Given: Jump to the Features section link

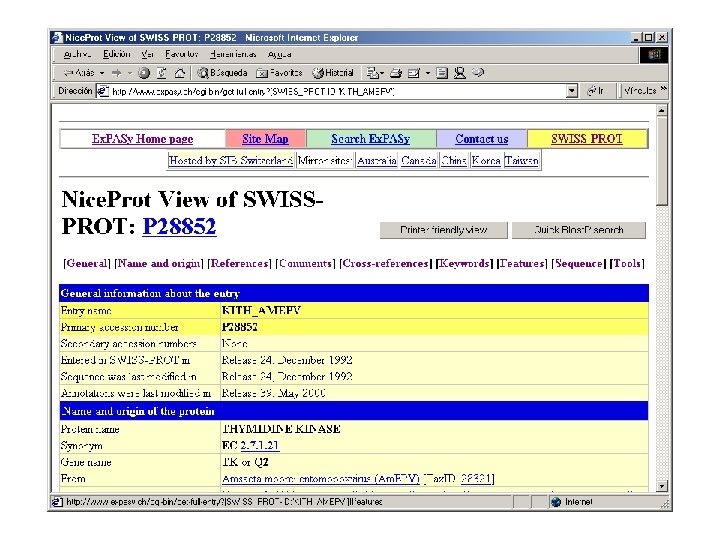Looking at the screenshot, I should (522, 264).
